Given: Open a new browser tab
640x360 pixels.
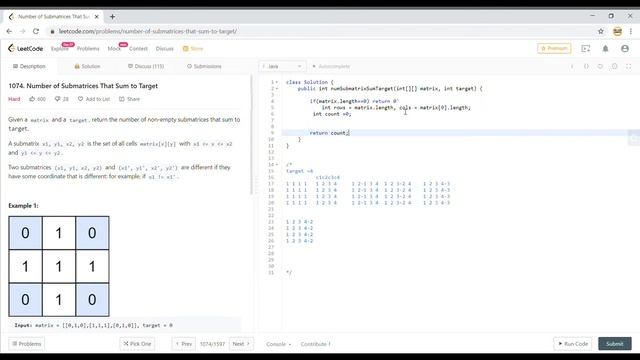Looking at the screenshot, I should pyautogui.click(x=112, y=17).
